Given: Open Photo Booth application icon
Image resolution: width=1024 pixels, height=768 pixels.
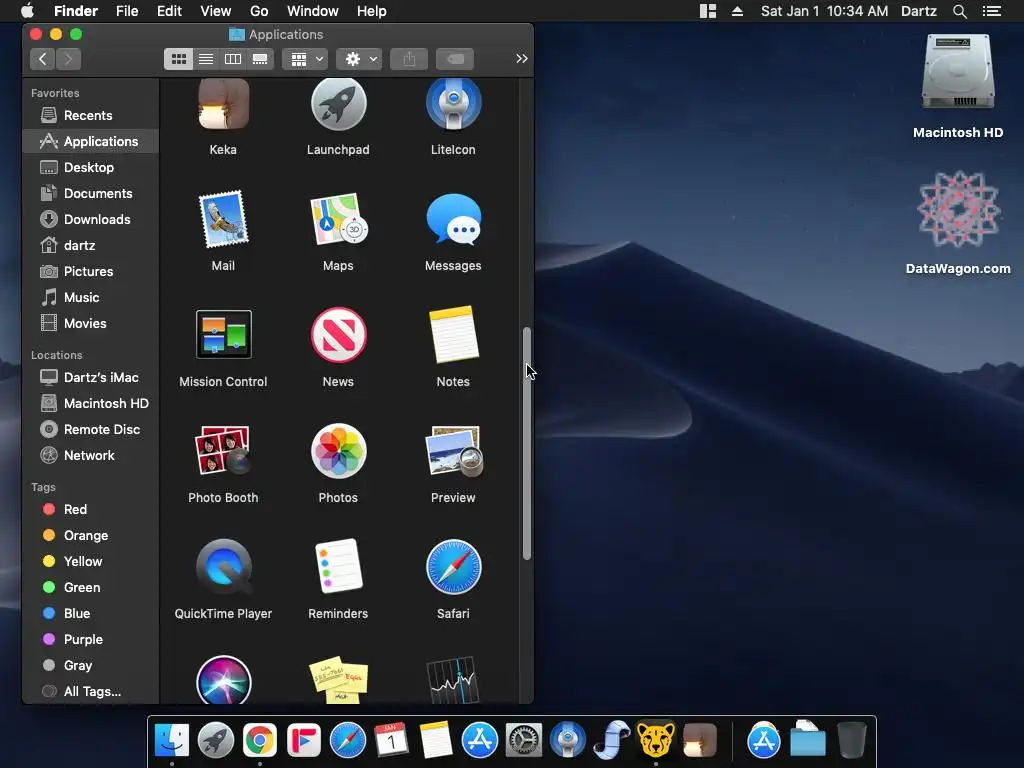Looking at the screenshot, I should pos(223,451).
